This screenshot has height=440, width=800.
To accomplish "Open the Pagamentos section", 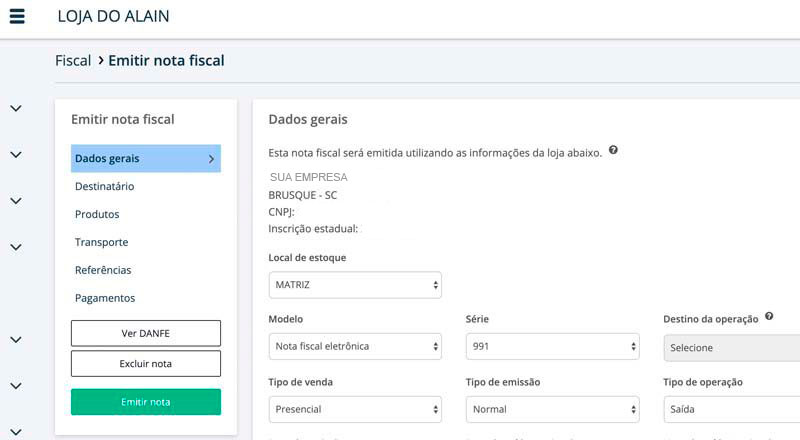I will tap(104, 298).
